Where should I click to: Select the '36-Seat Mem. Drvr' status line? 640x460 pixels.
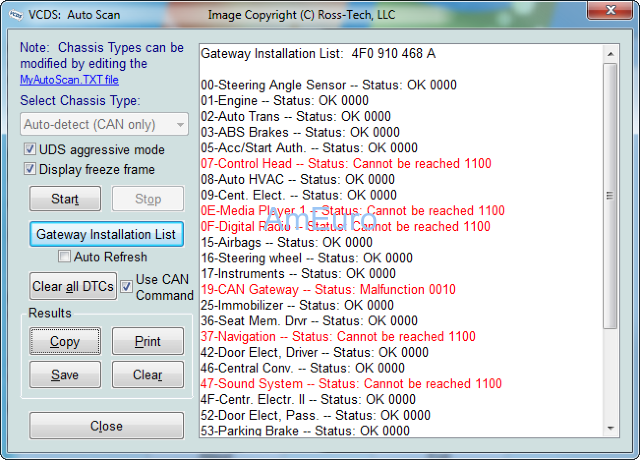tap(309, 321)
